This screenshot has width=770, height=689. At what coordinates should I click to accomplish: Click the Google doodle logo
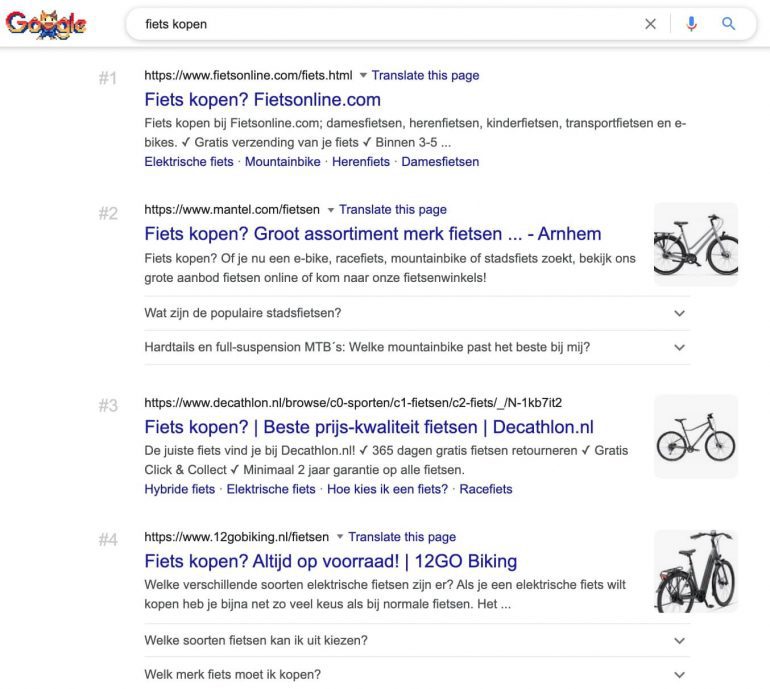46,25
